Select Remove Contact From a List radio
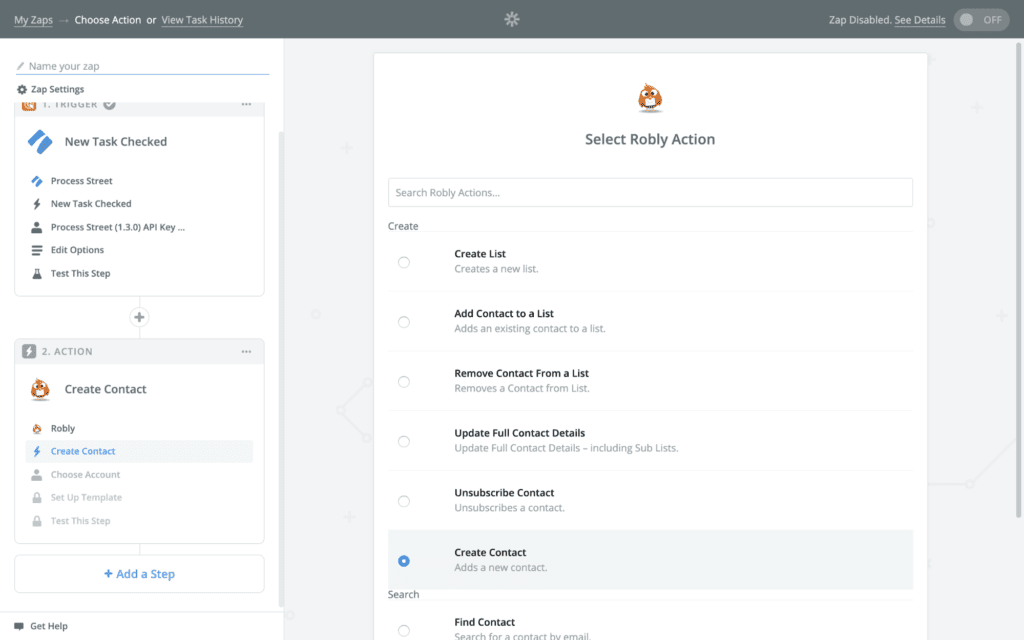The height and width of the screenshot is (640, 1024). click(x=404, y=382)
